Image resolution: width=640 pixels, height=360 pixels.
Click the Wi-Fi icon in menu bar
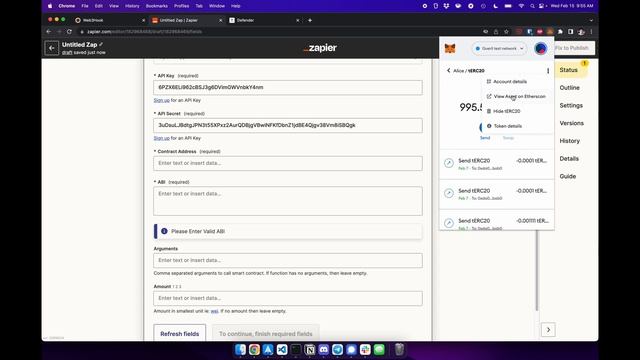521,6
